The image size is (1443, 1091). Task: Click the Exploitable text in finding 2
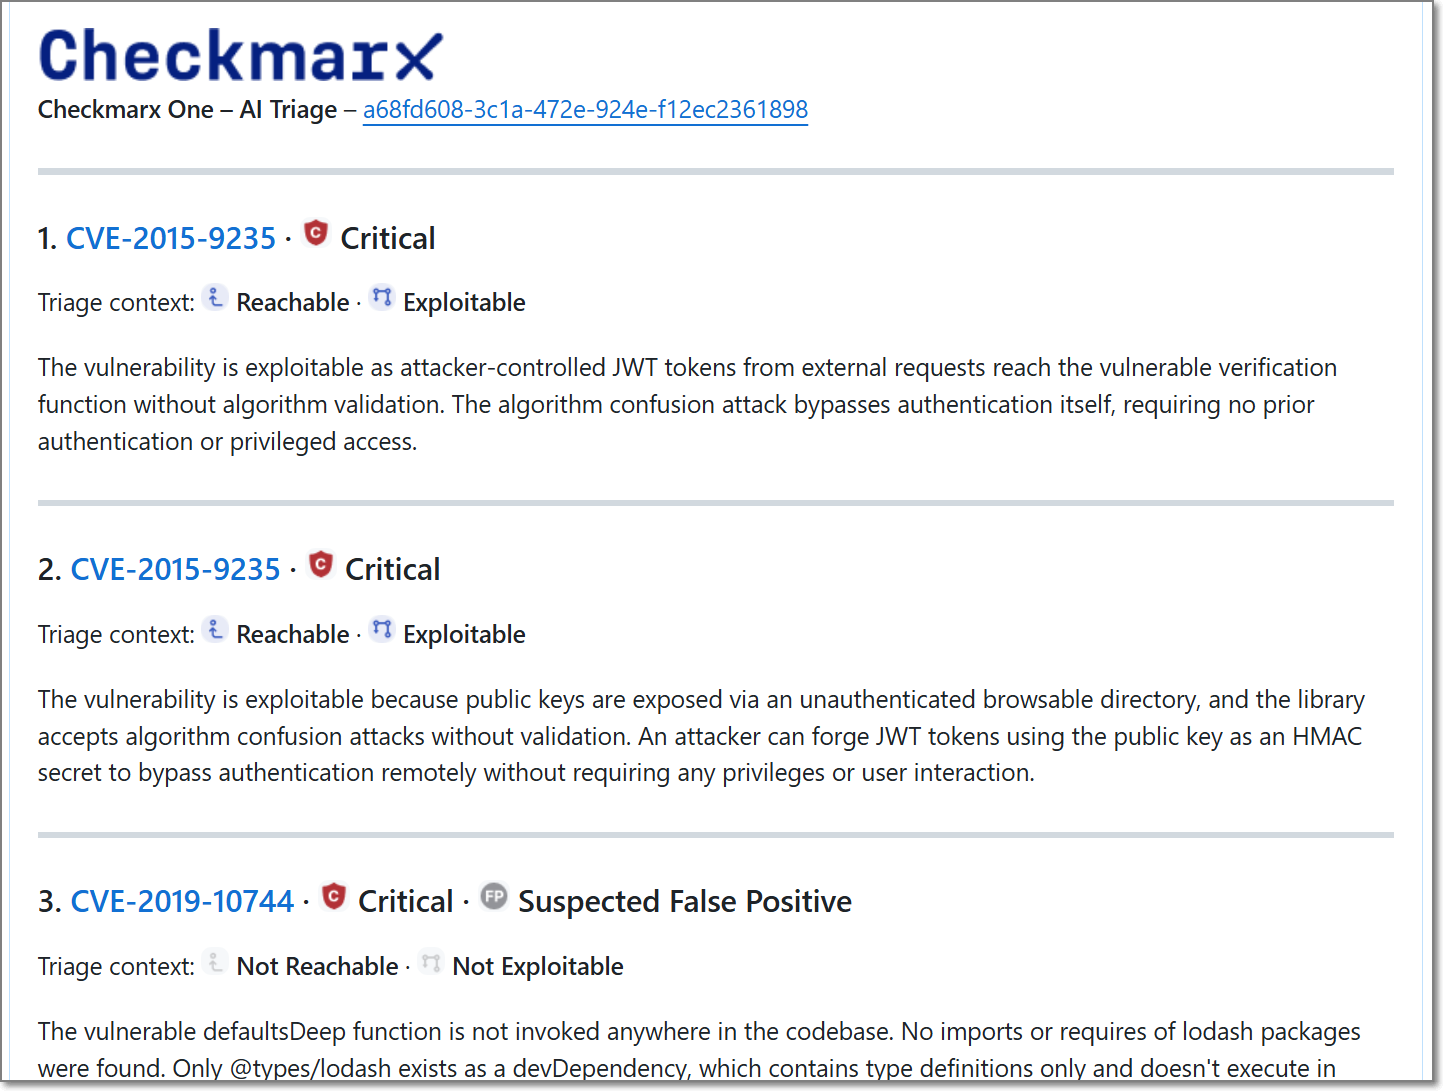(464, 634)
